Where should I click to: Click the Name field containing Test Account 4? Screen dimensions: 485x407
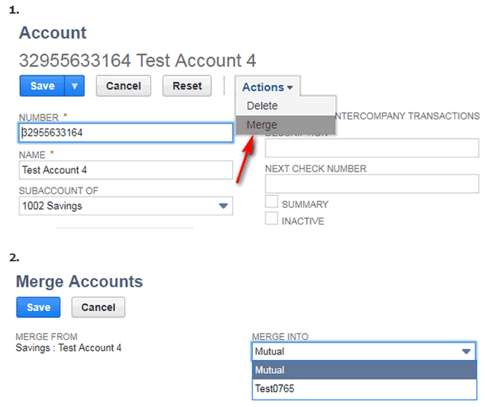126,170
